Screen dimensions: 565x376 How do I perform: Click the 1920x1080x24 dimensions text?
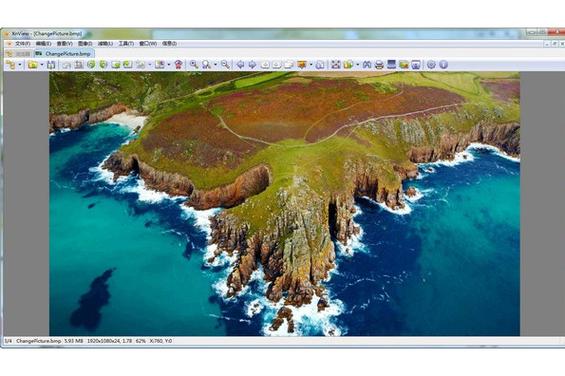click(104, 341)
